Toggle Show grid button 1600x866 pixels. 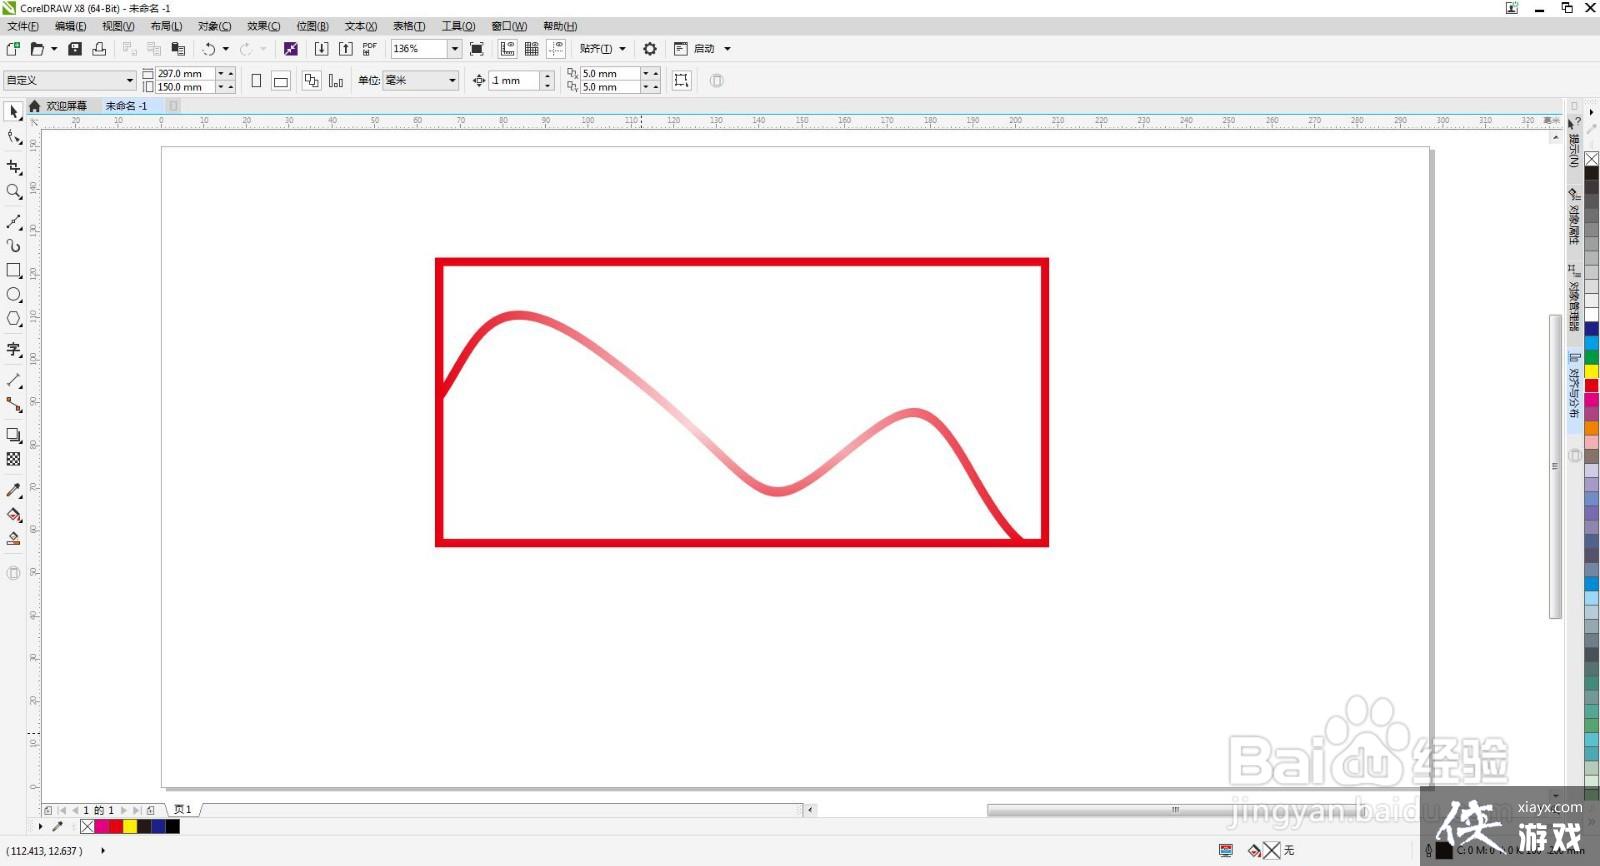tap(532, 48)
